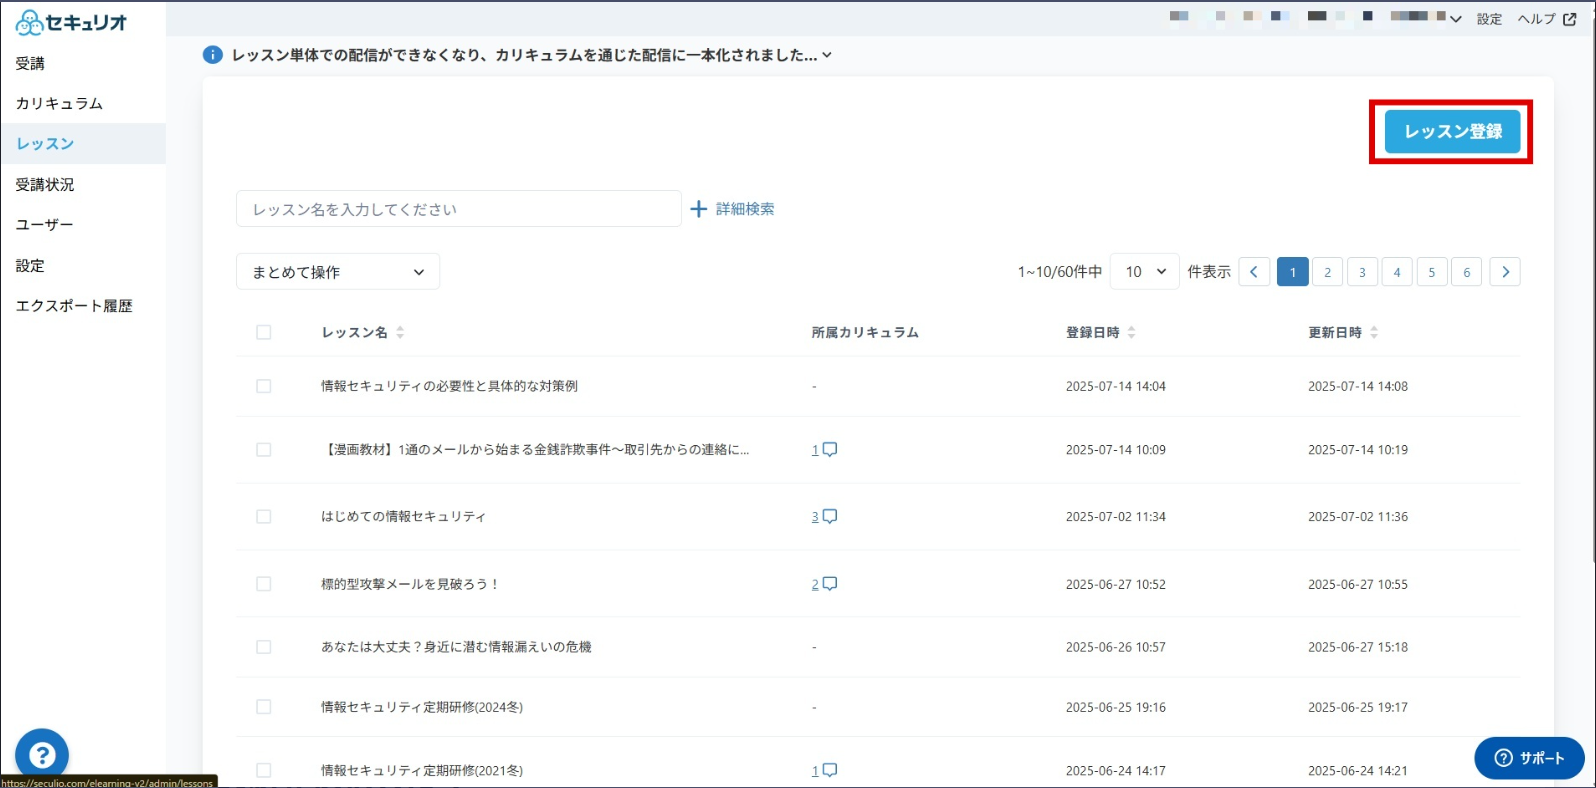Open lesson はじめての情報セキュリティ
The height and width of the screenshot is (788, 1596).
403,517
